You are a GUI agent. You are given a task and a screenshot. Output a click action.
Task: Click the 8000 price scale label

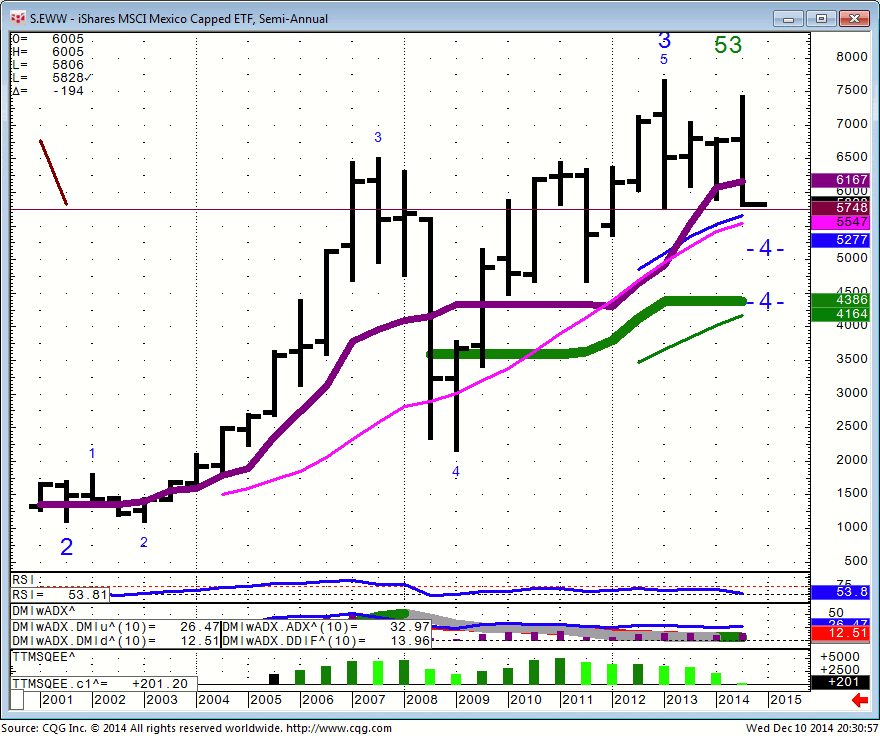coord(851,57)
